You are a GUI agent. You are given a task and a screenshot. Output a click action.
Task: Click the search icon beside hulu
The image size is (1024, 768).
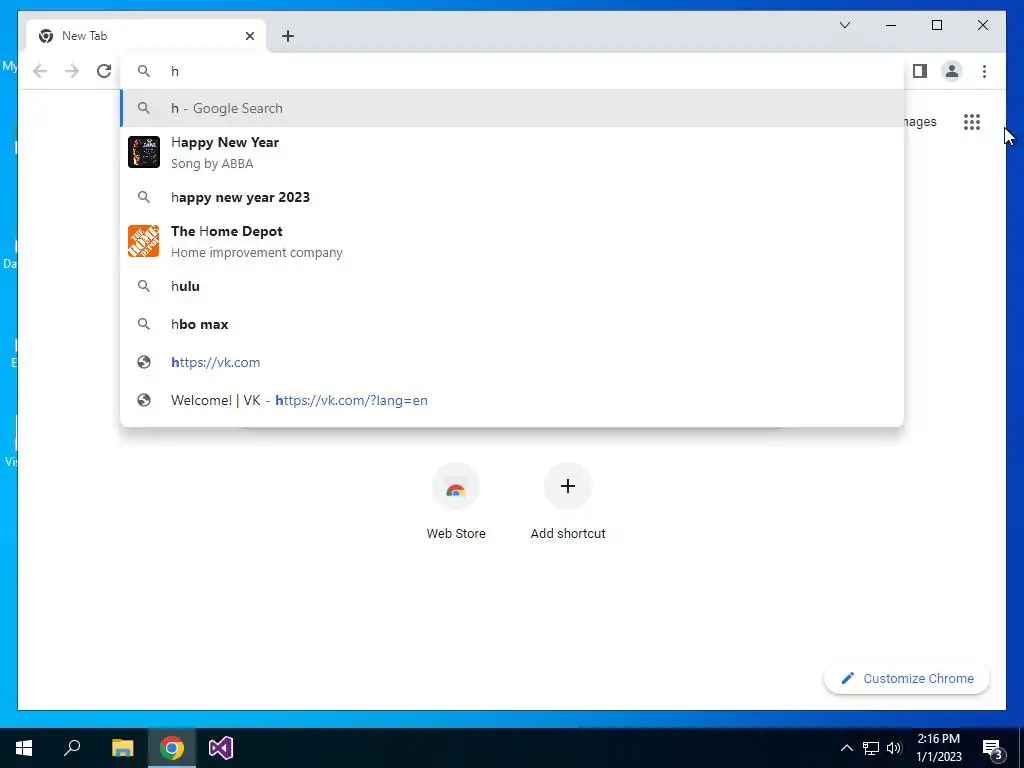point(144,286)
